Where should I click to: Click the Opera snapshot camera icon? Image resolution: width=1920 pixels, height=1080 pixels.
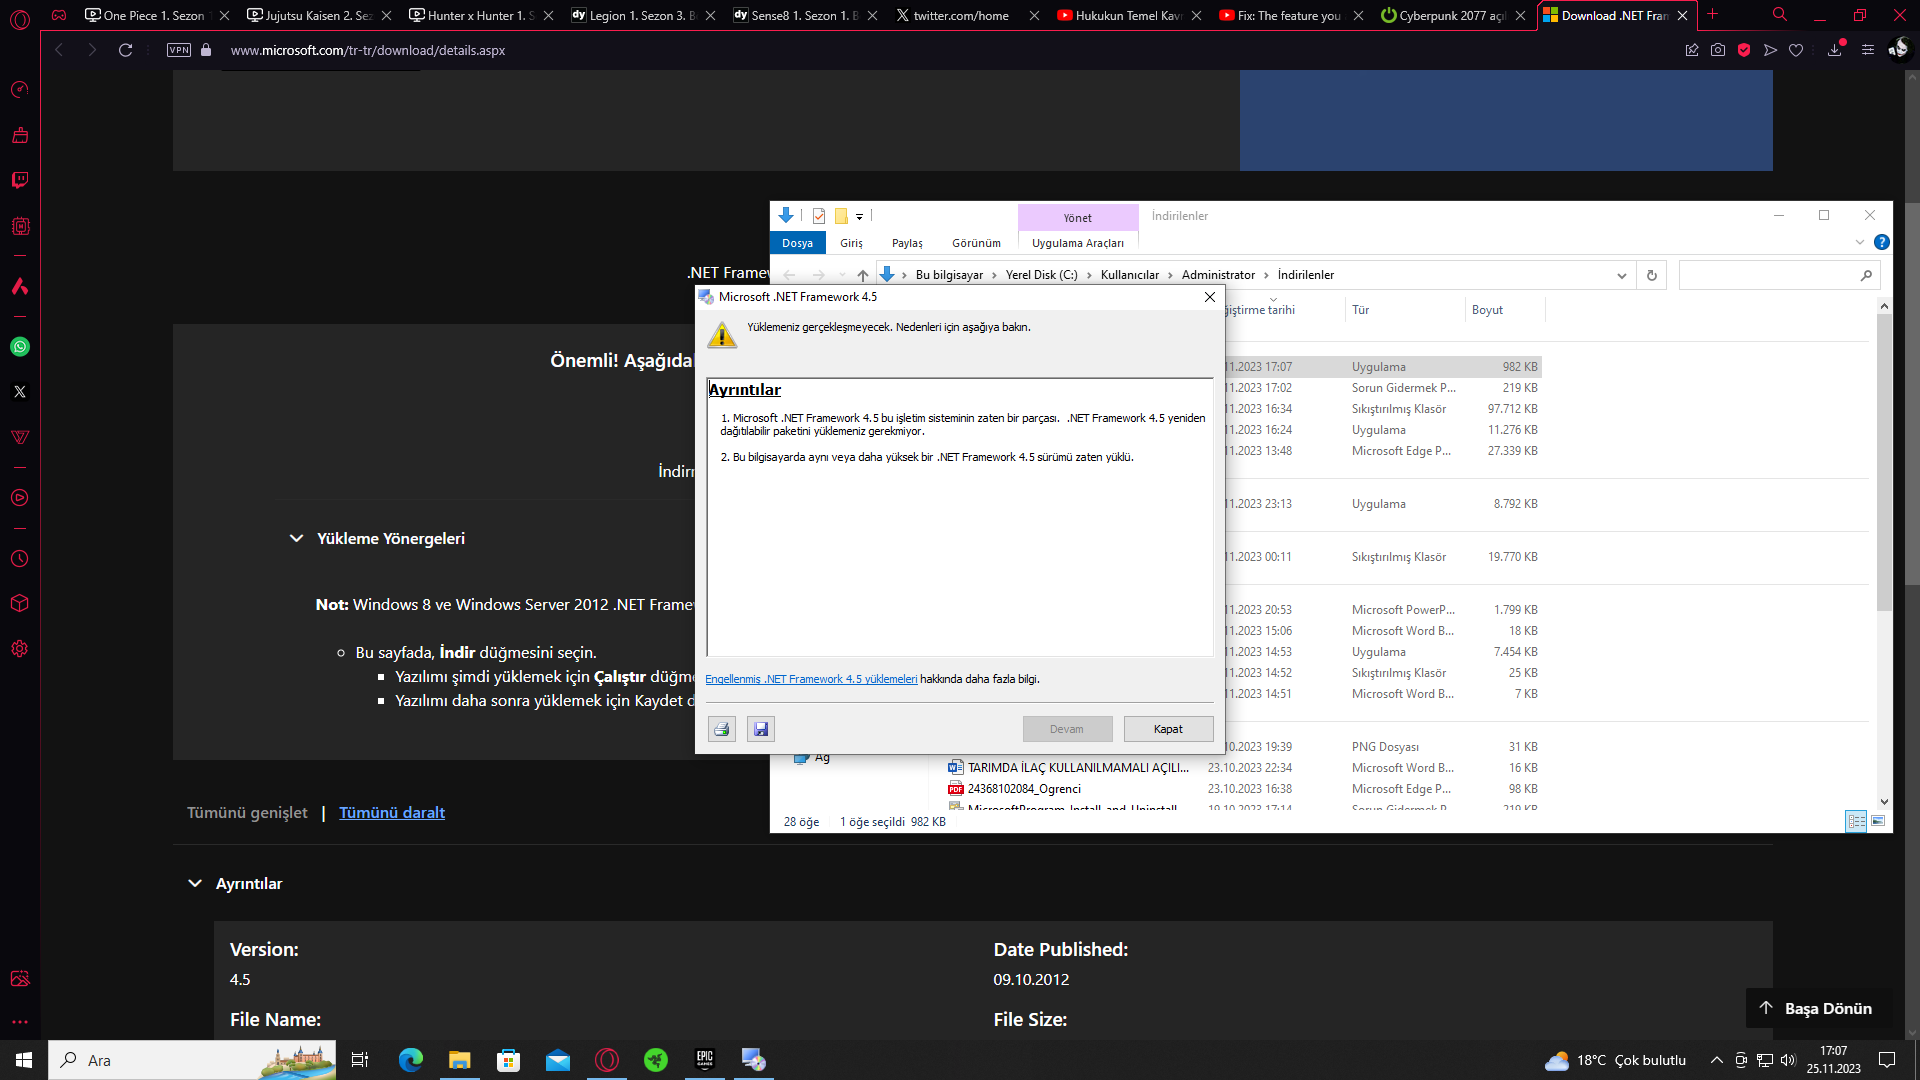pos(1718,50)
